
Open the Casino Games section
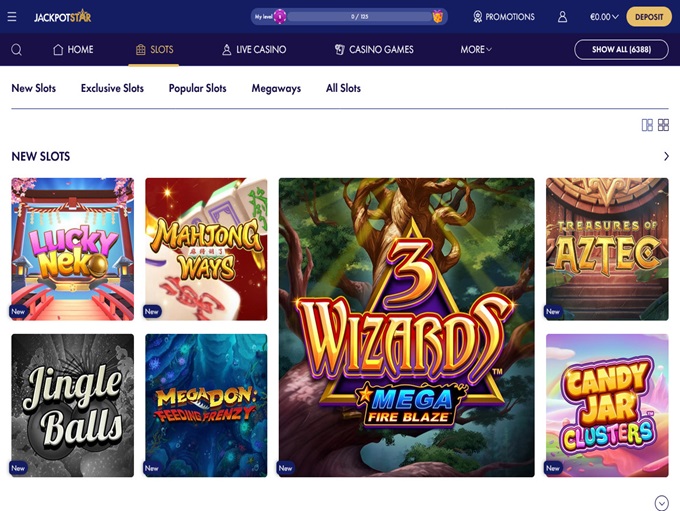pos(374,50)
